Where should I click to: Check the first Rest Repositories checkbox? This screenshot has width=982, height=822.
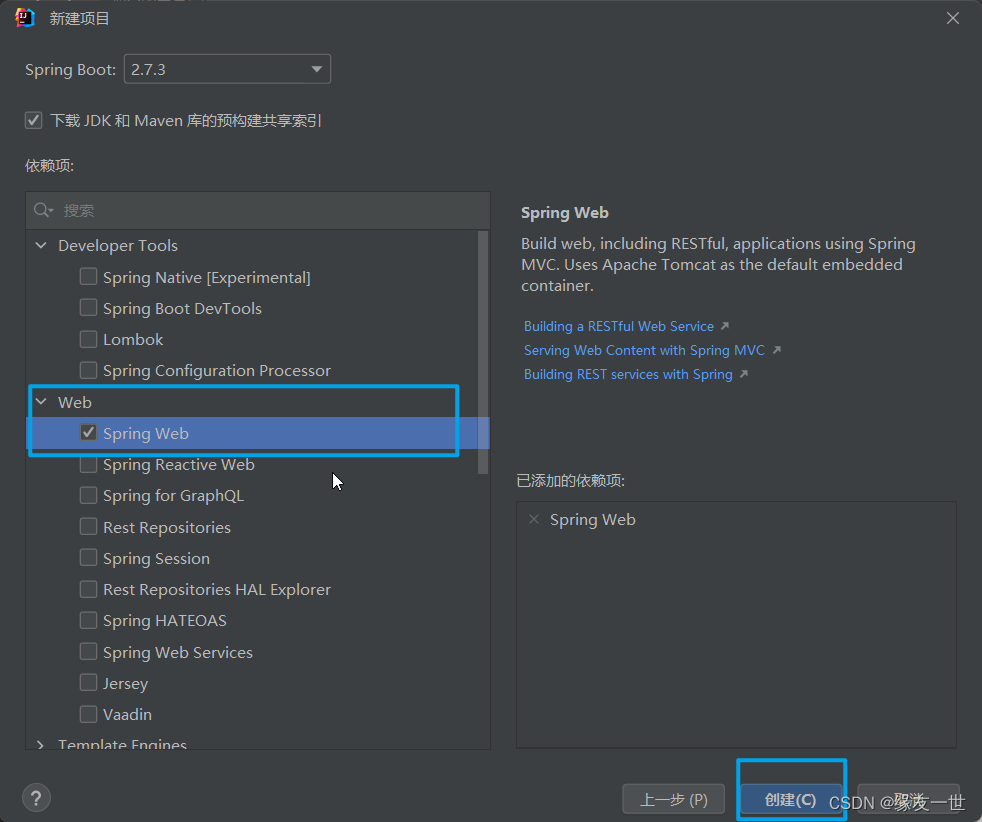click(x=88, y=527)
